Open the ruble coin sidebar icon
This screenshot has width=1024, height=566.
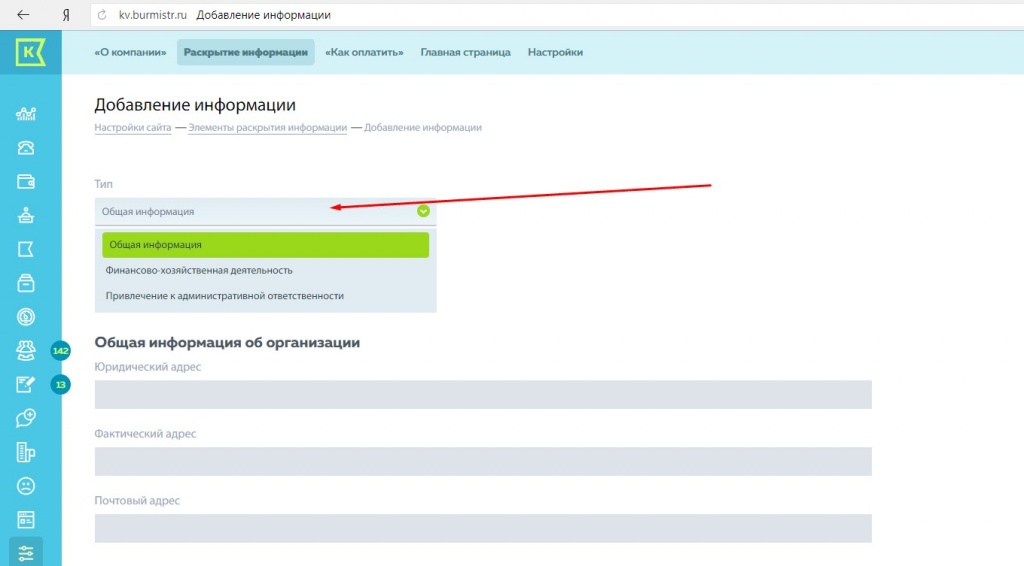[x=26, y=317]
